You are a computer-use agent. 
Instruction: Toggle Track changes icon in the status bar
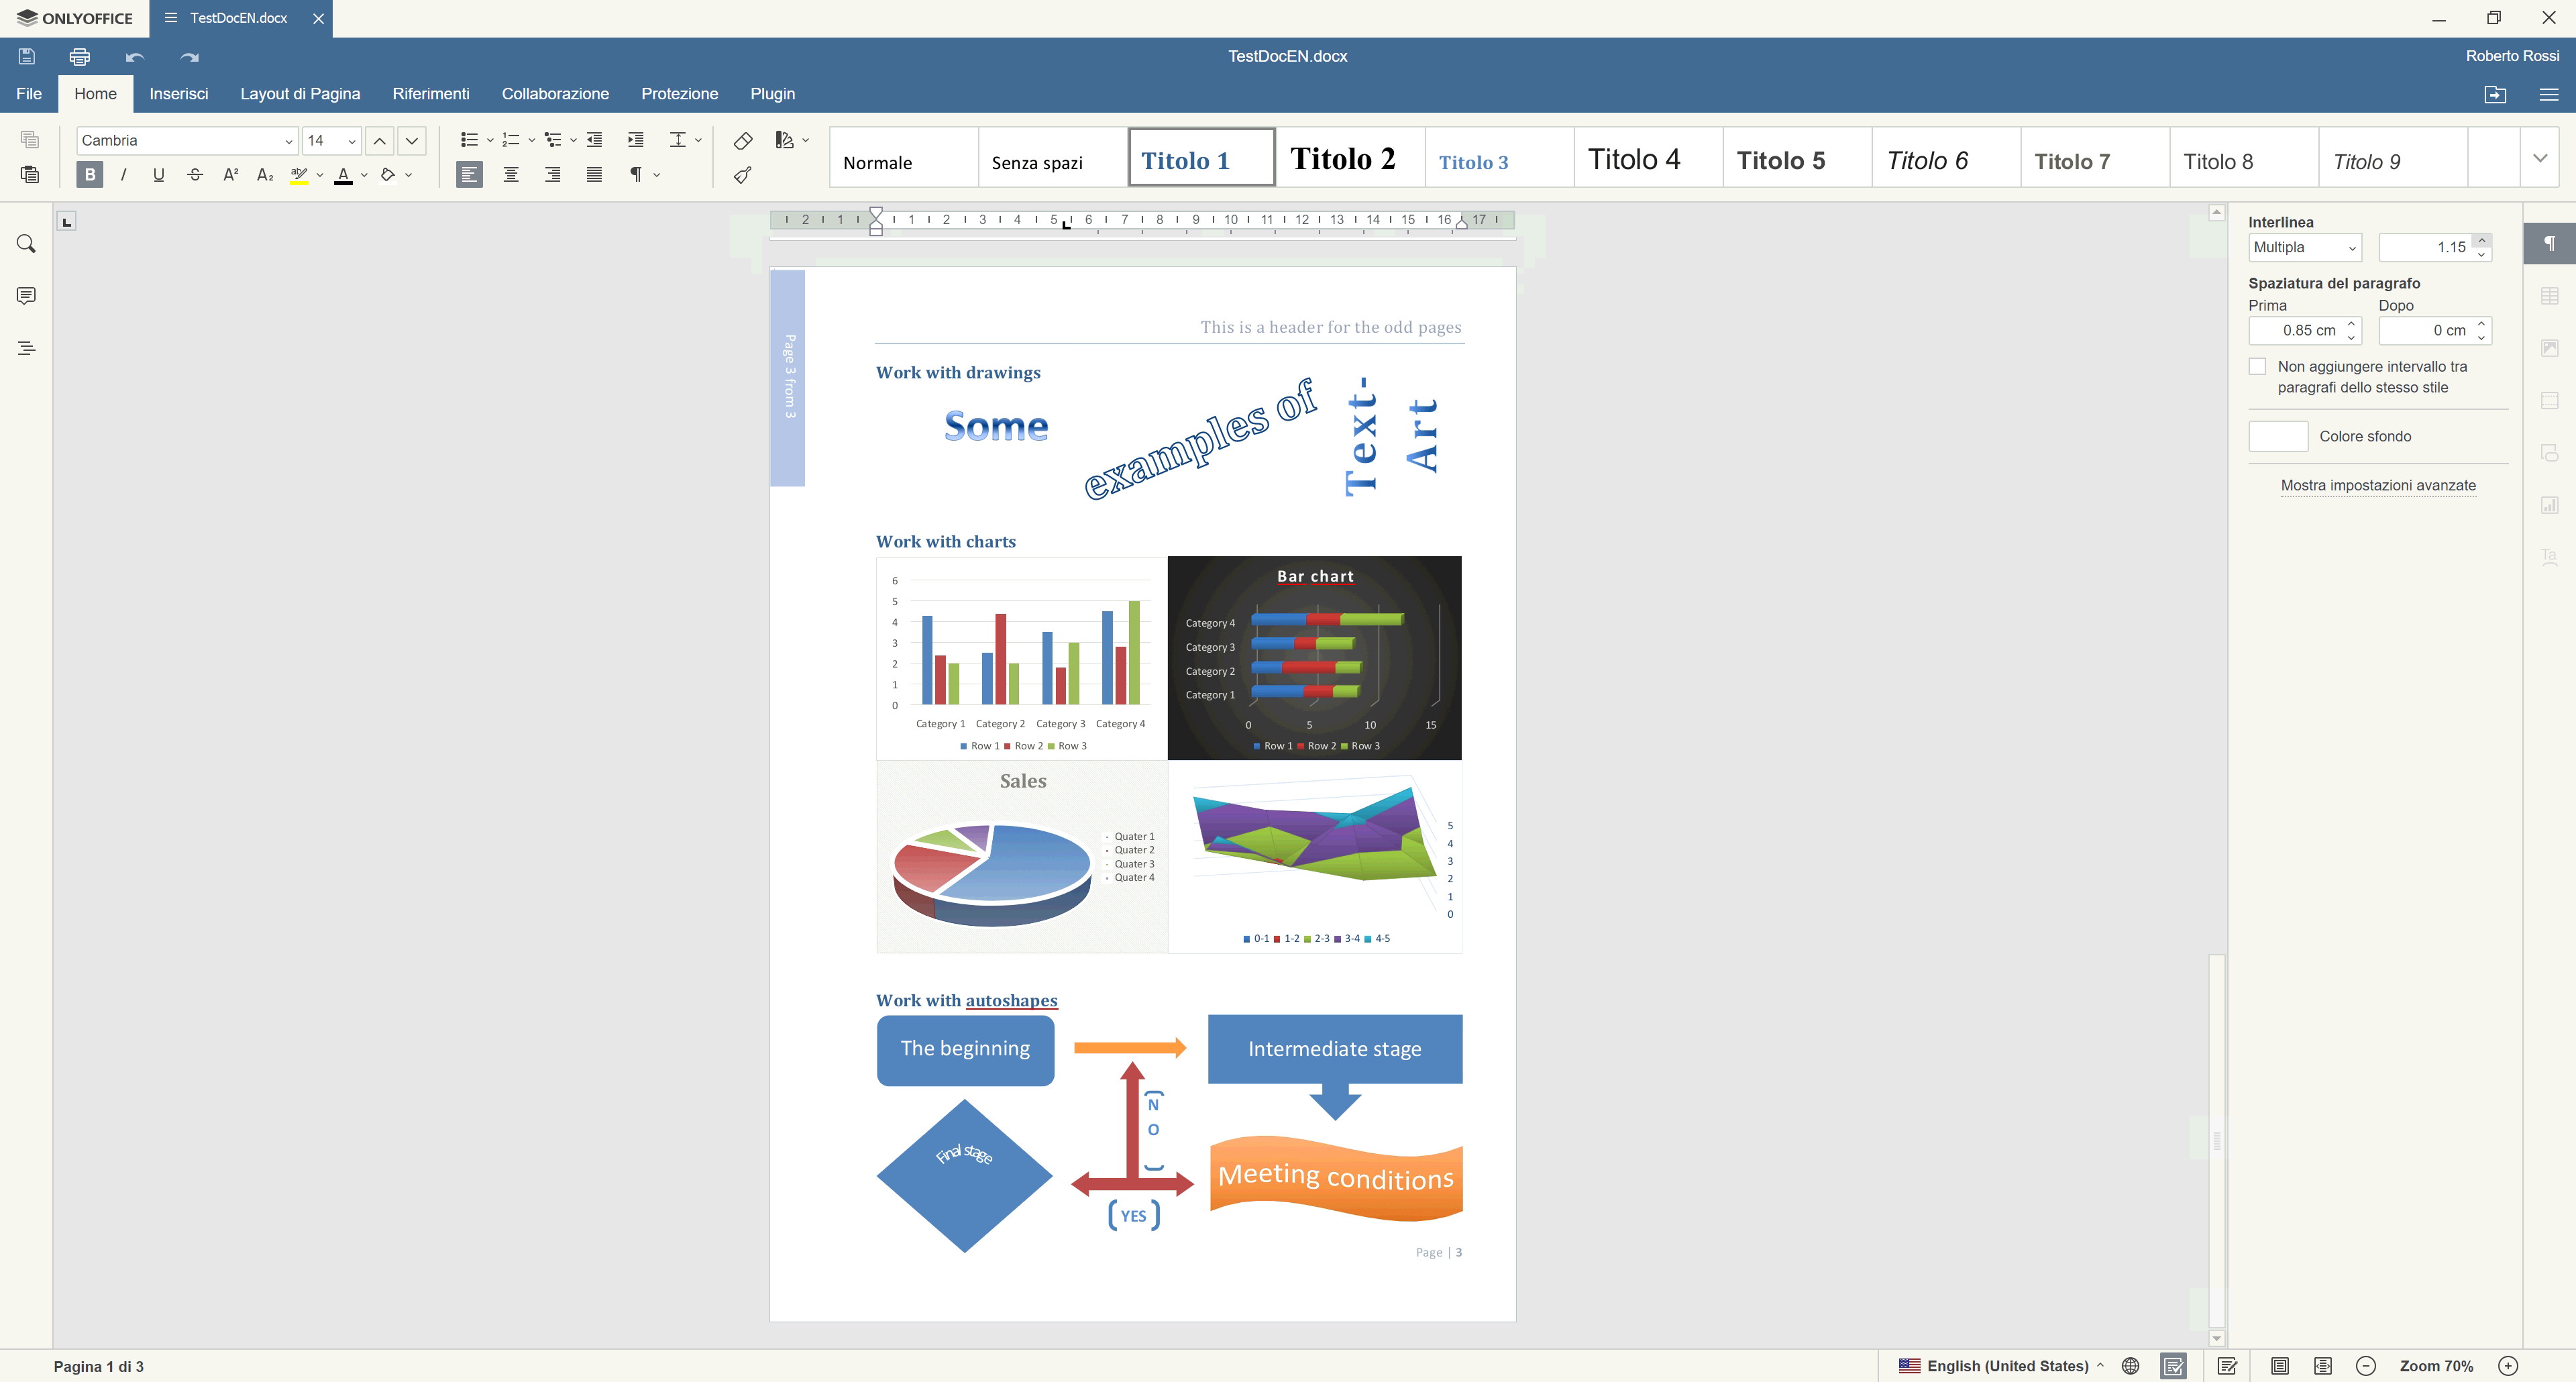(2227, 1366)
